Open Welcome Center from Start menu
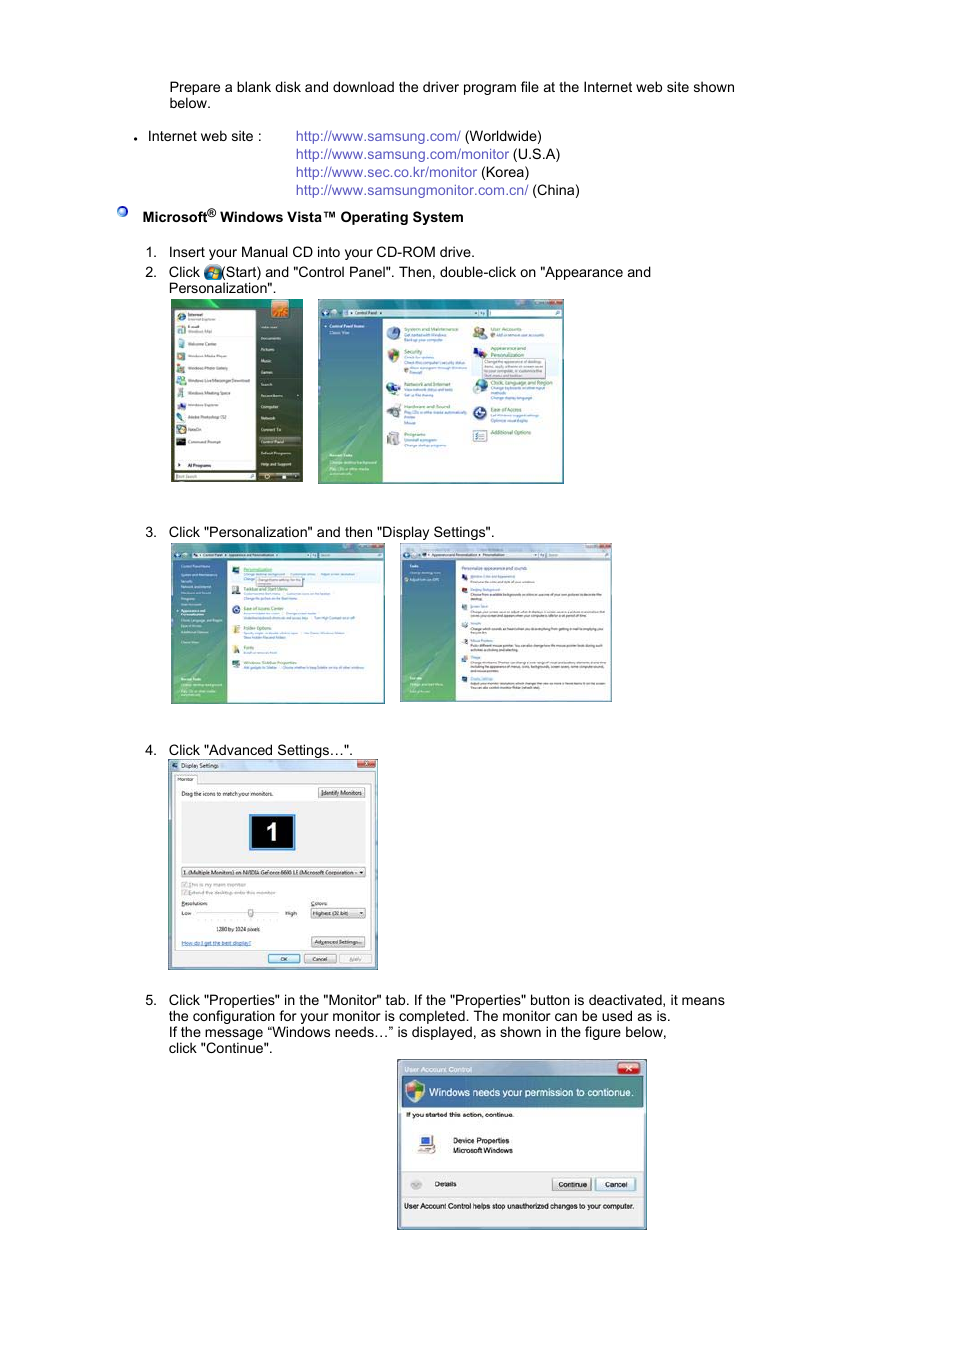 [x=202, y=344]
